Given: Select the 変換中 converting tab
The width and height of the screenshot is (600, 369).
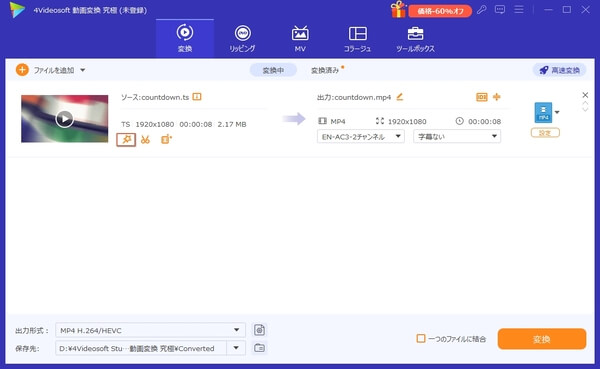Looking at the screenshot, I should [273, 70].
